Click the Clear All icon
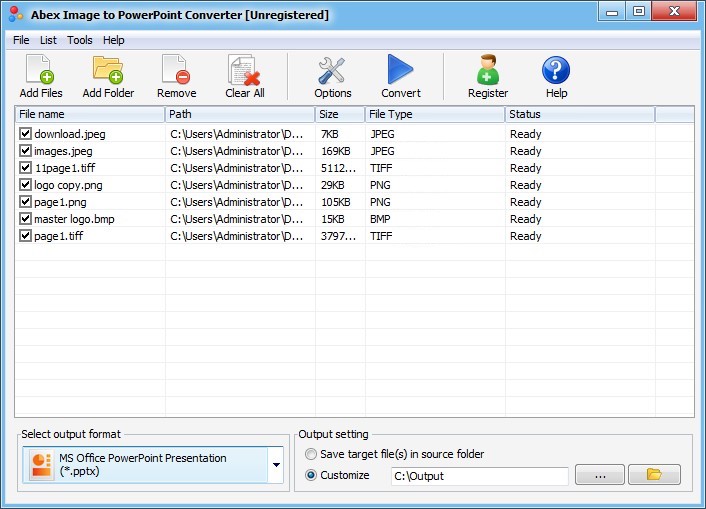 point(244,71)
